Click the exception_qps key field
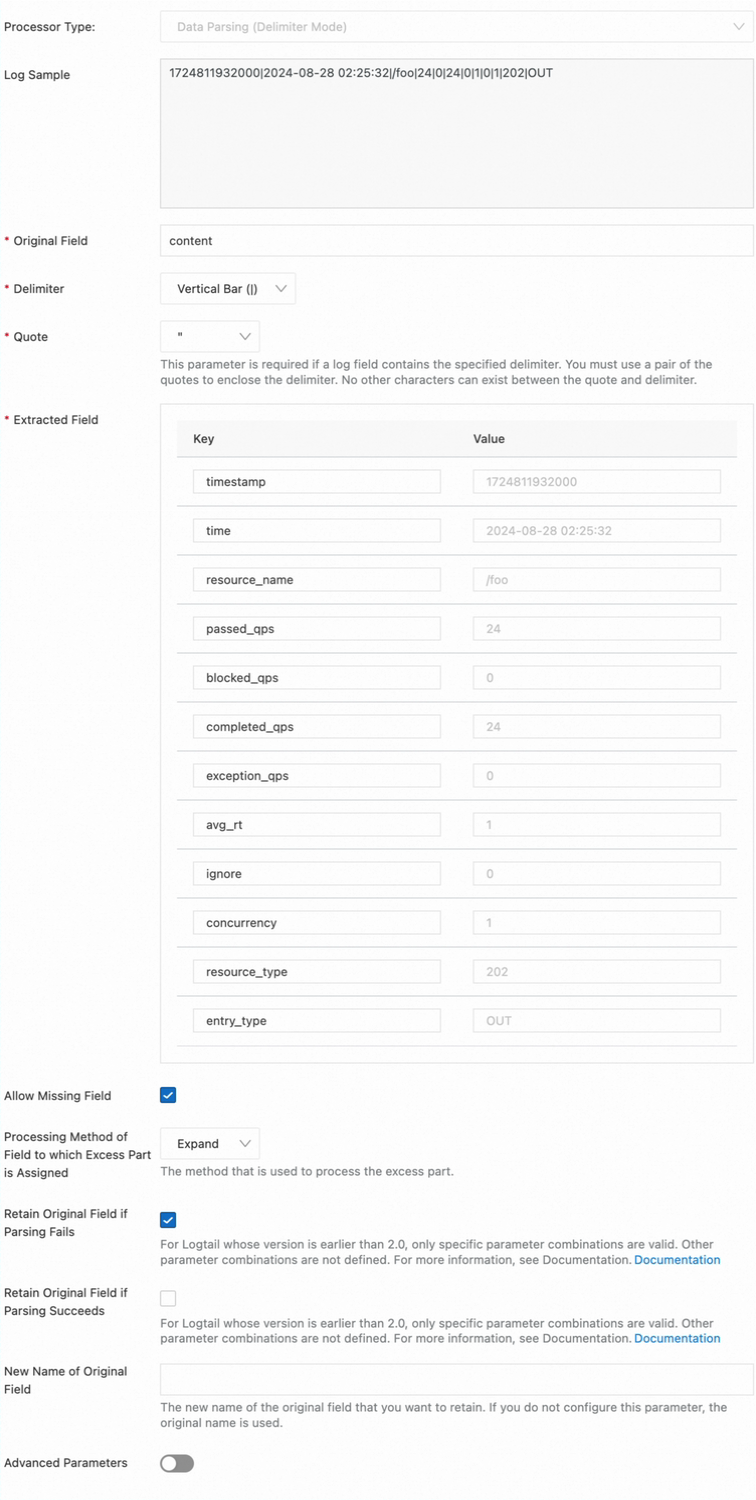Screen dimensions: 756x1500 tap(316, 776)
